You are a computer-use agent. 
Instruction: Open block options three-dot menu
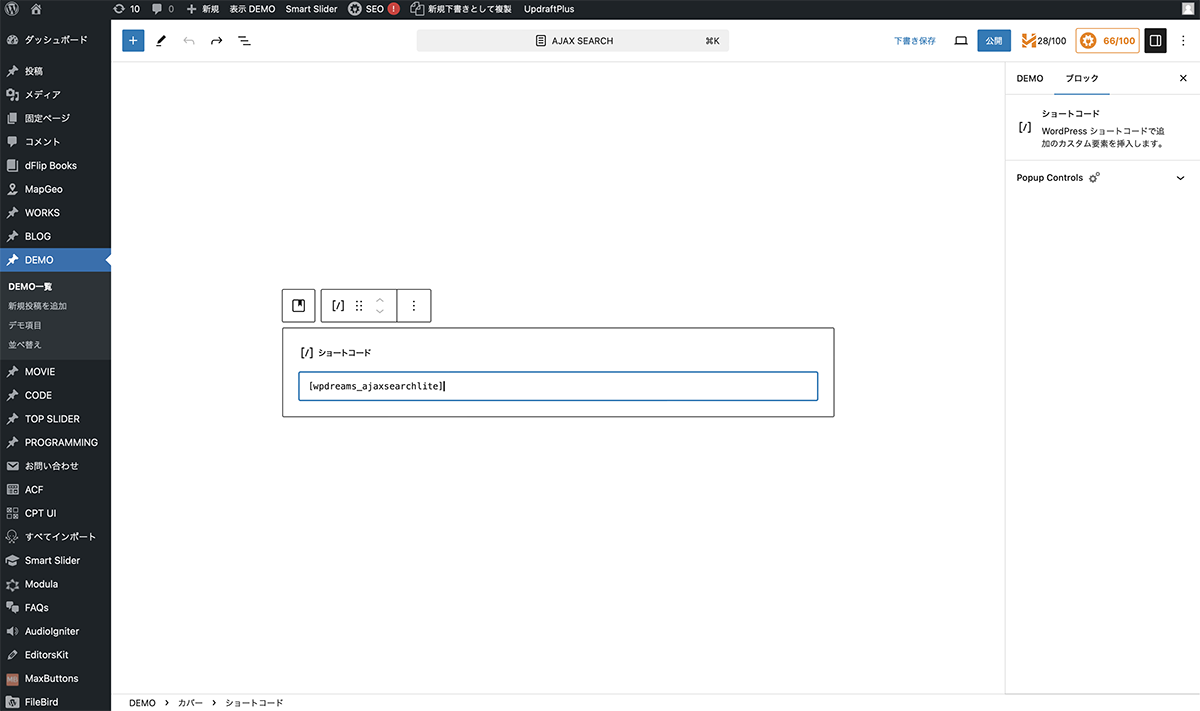414,306
